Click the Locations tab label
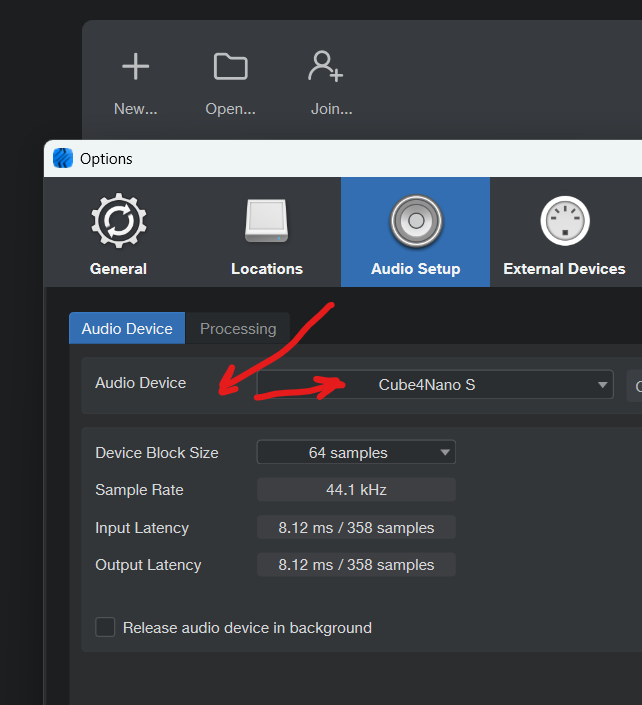Image resolution: width=642 pixels, height=705 pixels. [267, 269]
